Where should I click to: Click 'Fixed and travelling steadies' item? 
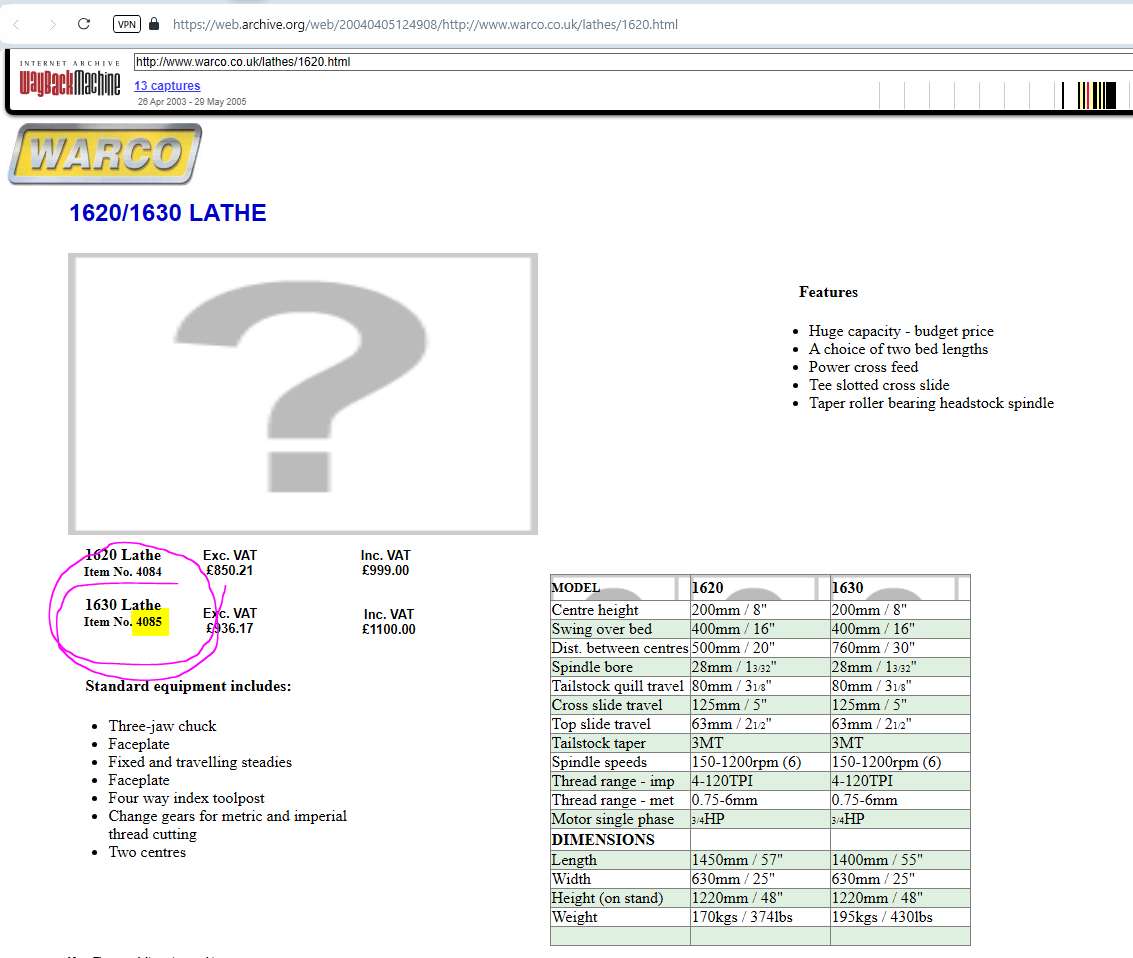pyautogui.click(x=200, y=762)
